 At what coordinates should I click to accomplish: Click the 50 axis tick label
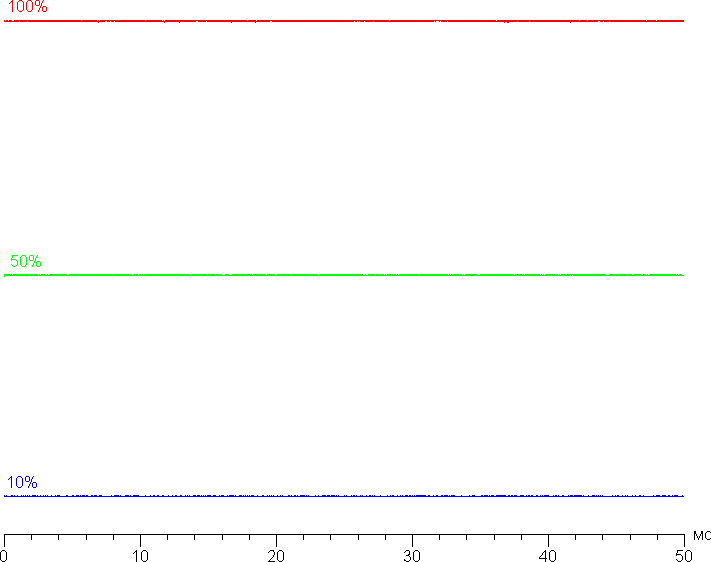[684, 556]
